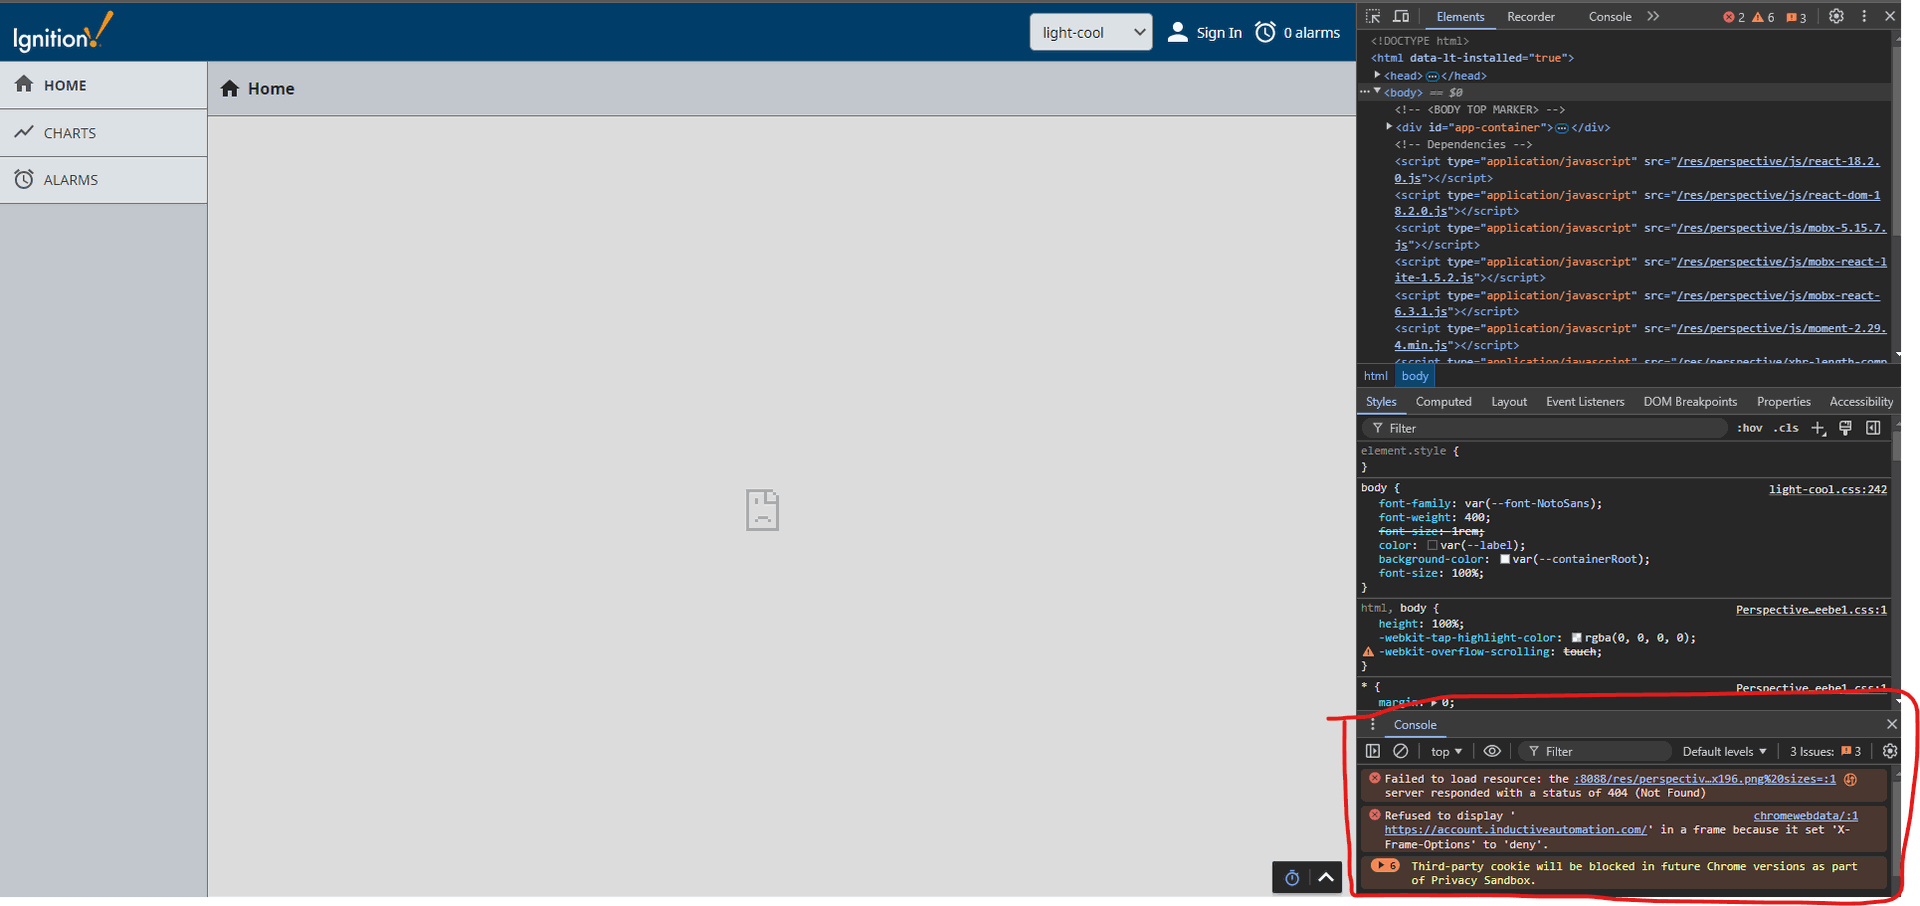This screenshot has width=1920, height=906.
Task: Focus the Styles filter field
Action: point(1545,428)
